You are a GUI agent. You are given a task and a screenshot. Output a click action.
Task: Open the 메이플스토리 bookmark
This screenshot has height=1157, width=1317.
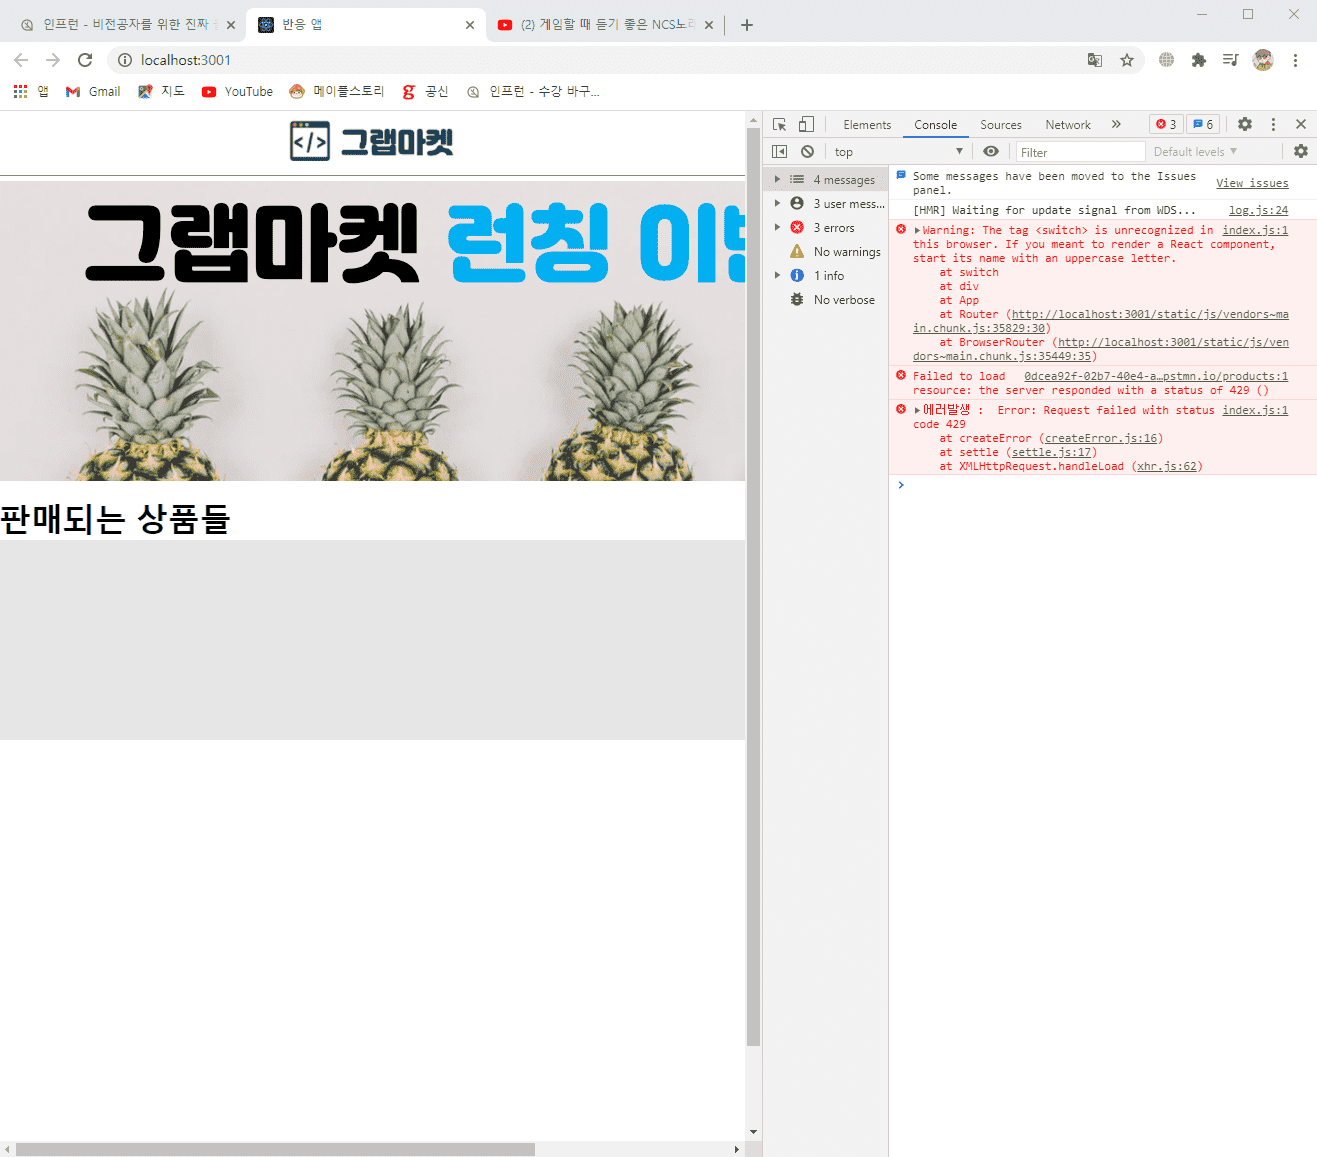pos(337,91)
